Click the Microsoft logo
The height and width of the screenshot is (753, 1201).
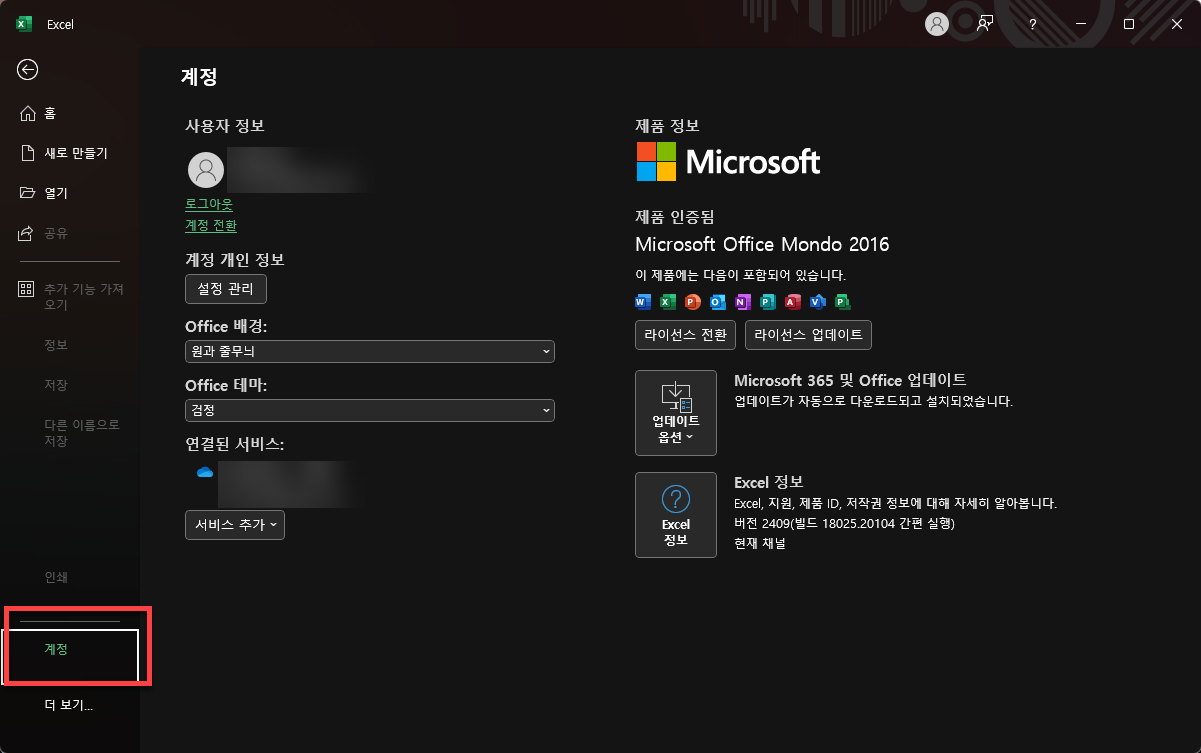pyautogui.click(x=728, y=161)
